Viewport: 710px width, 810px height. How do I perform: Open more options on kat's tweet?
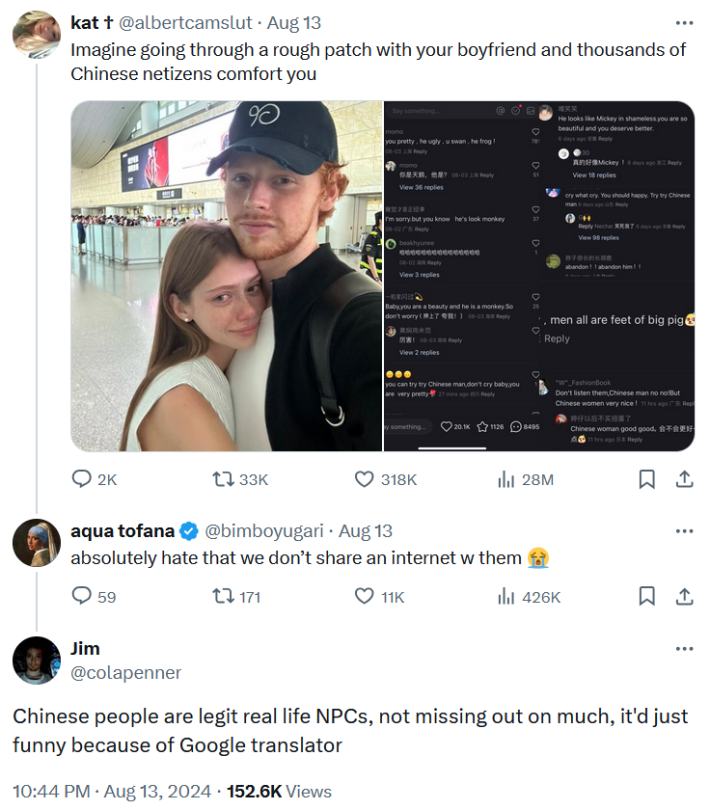click(x=684, y=23)
